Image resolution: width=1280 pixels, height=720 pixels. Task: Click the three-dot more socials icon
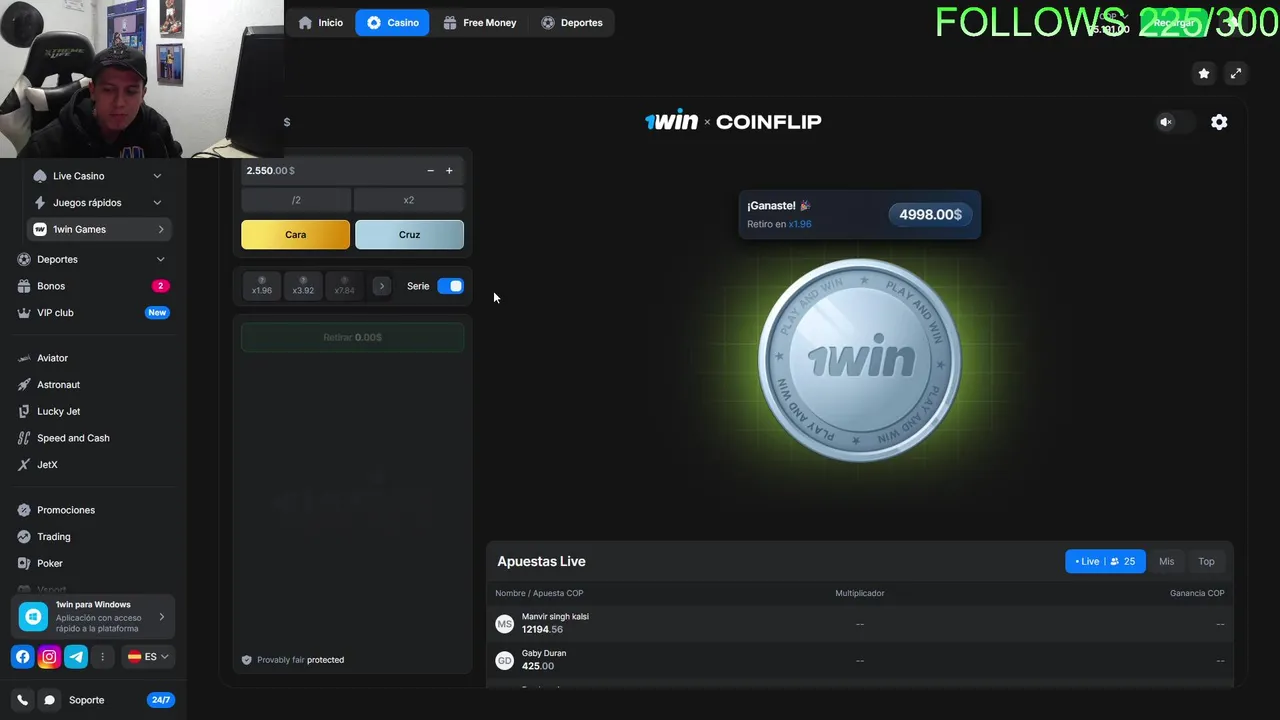click(102, 657)
